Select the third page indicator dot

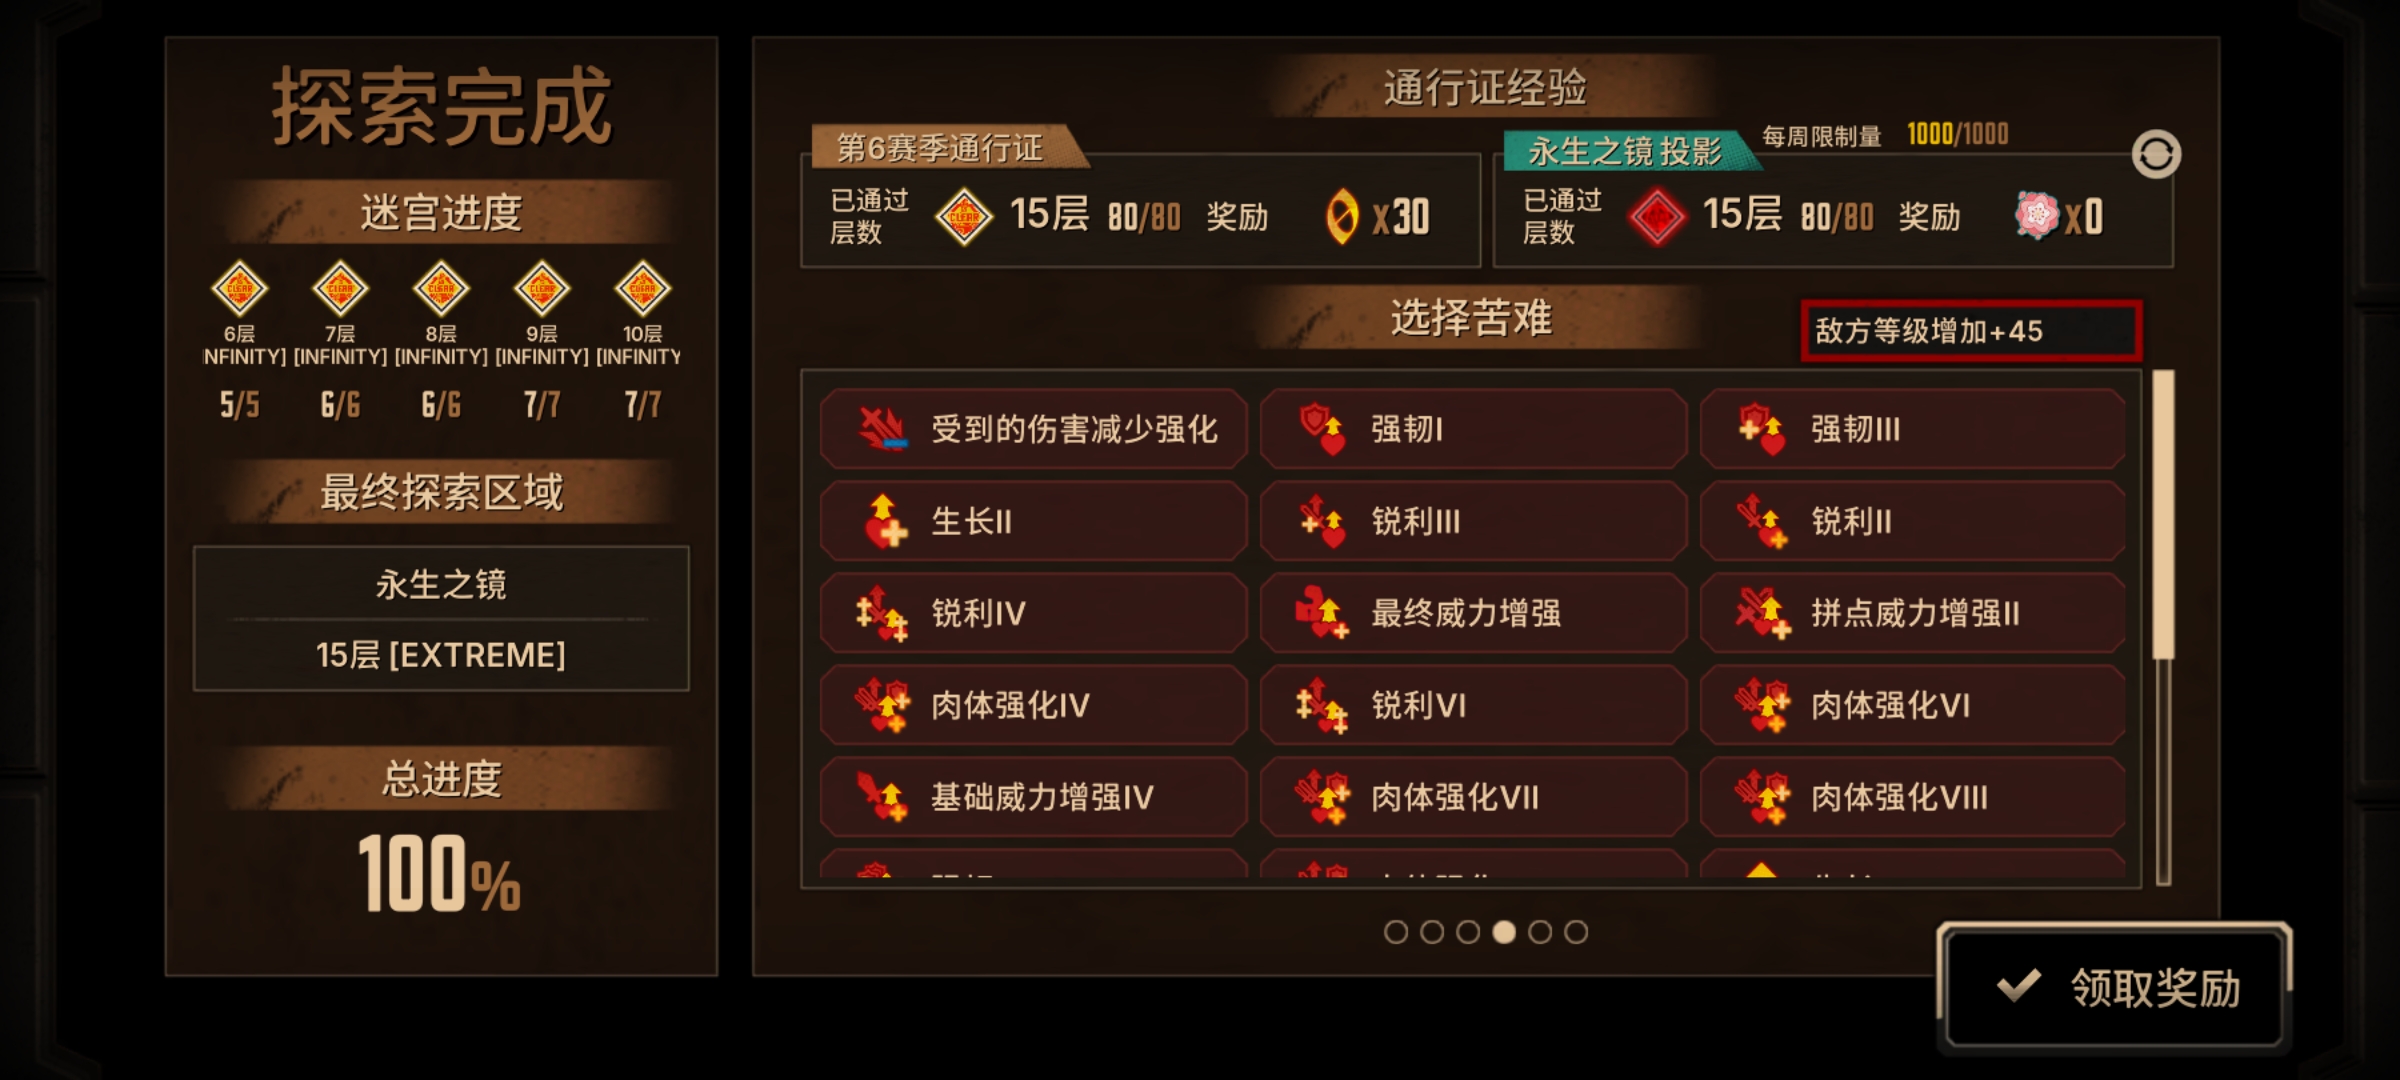click(x=1468, y=932)
